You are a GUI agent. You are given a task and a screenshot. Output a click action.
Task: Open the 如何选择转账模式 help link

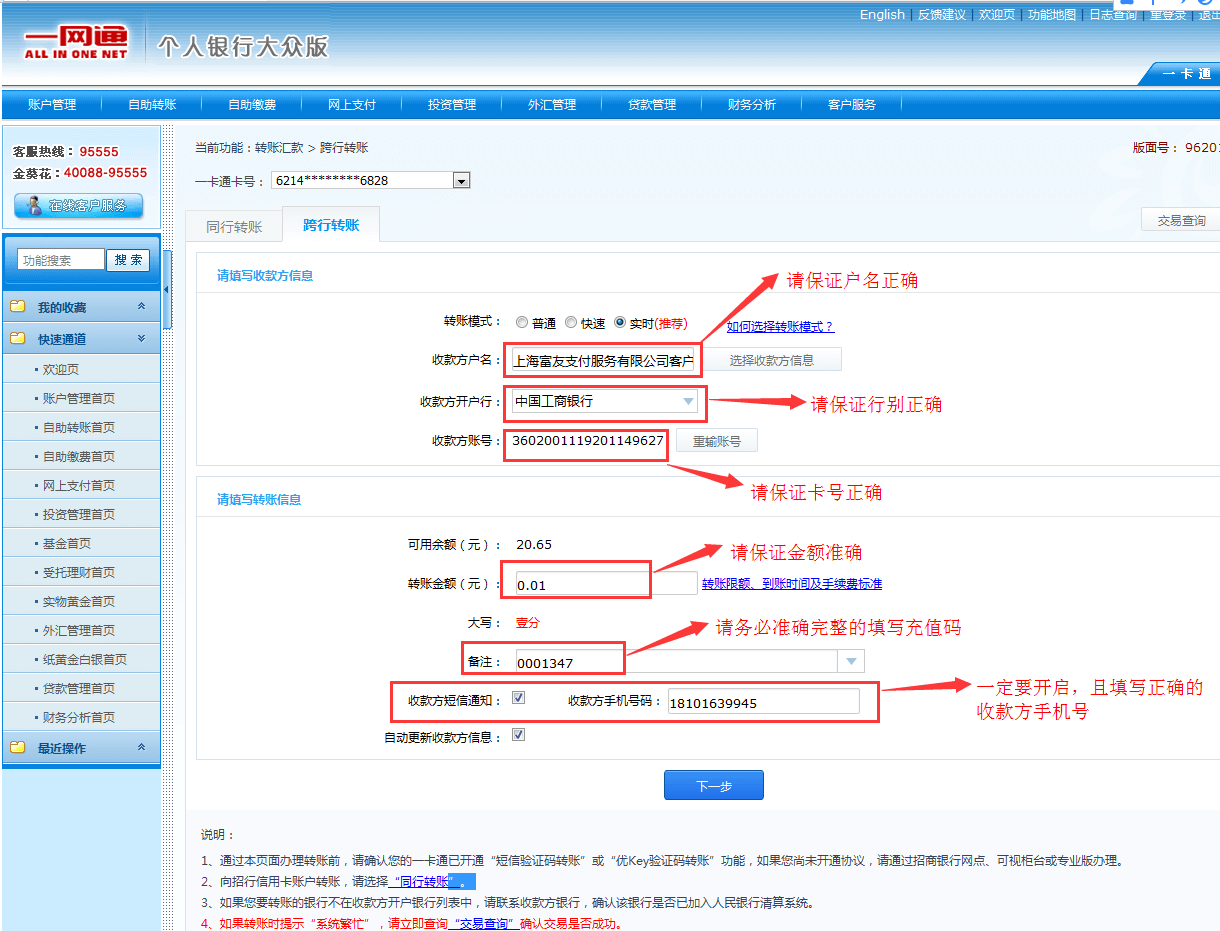779,326
